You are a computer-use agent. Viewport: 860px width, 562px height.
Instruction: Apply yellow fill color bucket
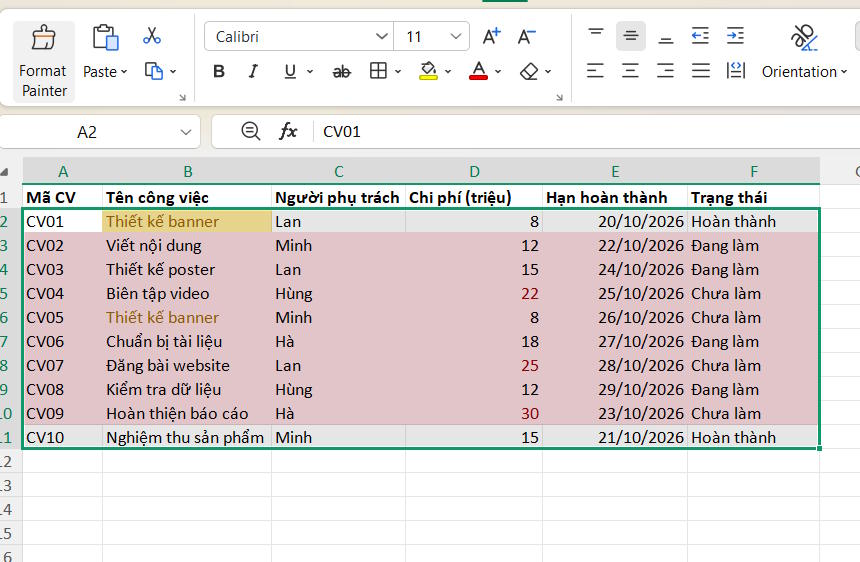428,71
